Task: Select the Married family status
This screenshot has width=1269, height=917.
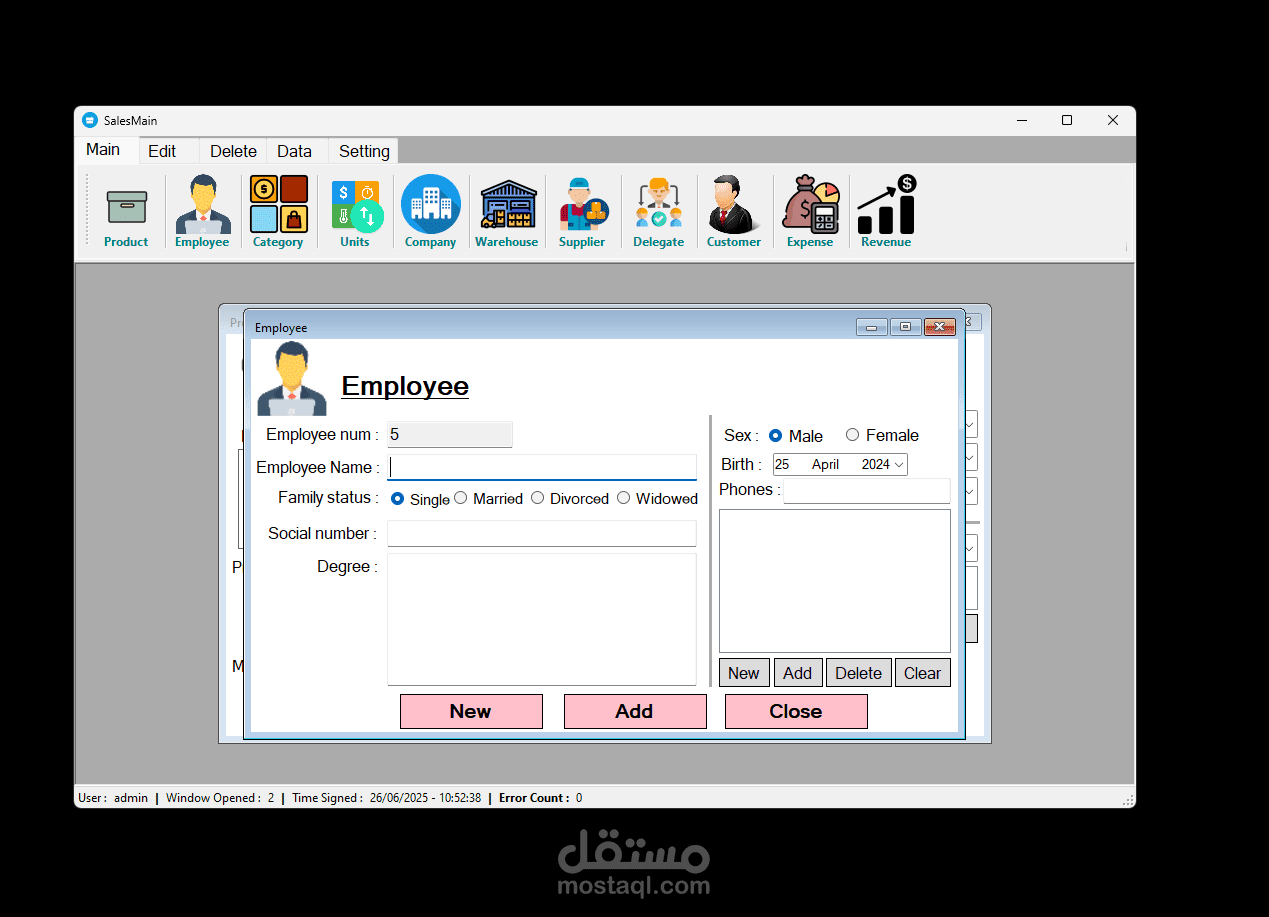Action: pyautogui.click(x=488, y=498)
